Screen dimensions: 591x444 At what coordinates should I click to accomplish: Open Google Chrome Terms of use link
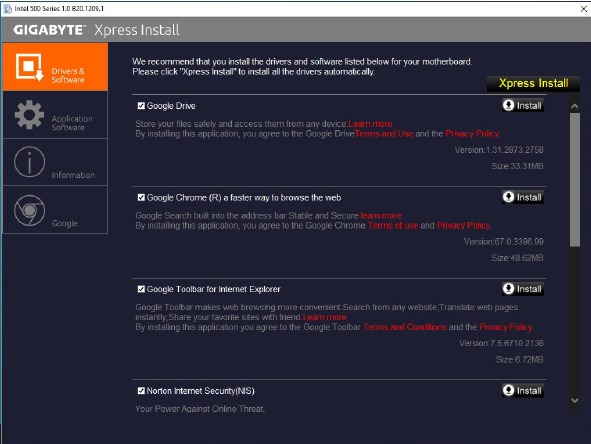(x=393, y=226)
